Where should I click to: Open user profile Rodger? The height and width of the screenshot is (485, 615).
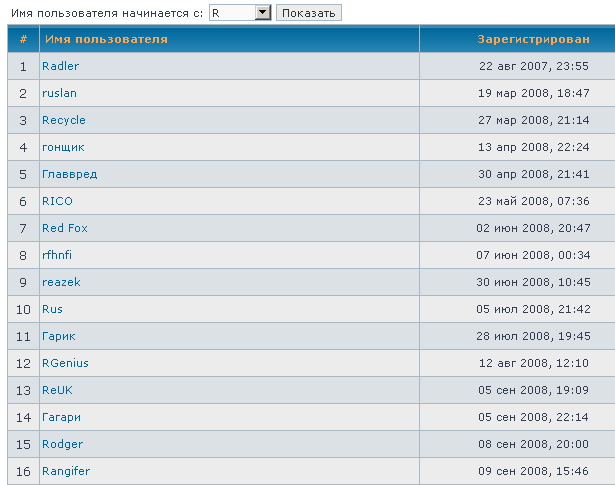click(62, 444)
